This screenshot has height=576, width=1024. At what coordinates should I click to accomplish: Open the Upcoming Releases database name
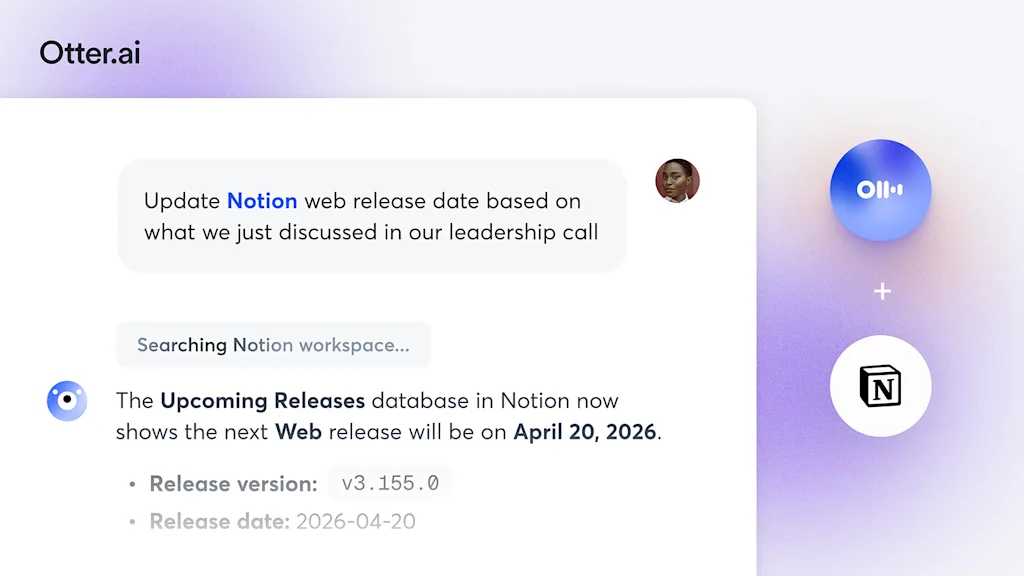pyautogui.click(x=262, y=401)
